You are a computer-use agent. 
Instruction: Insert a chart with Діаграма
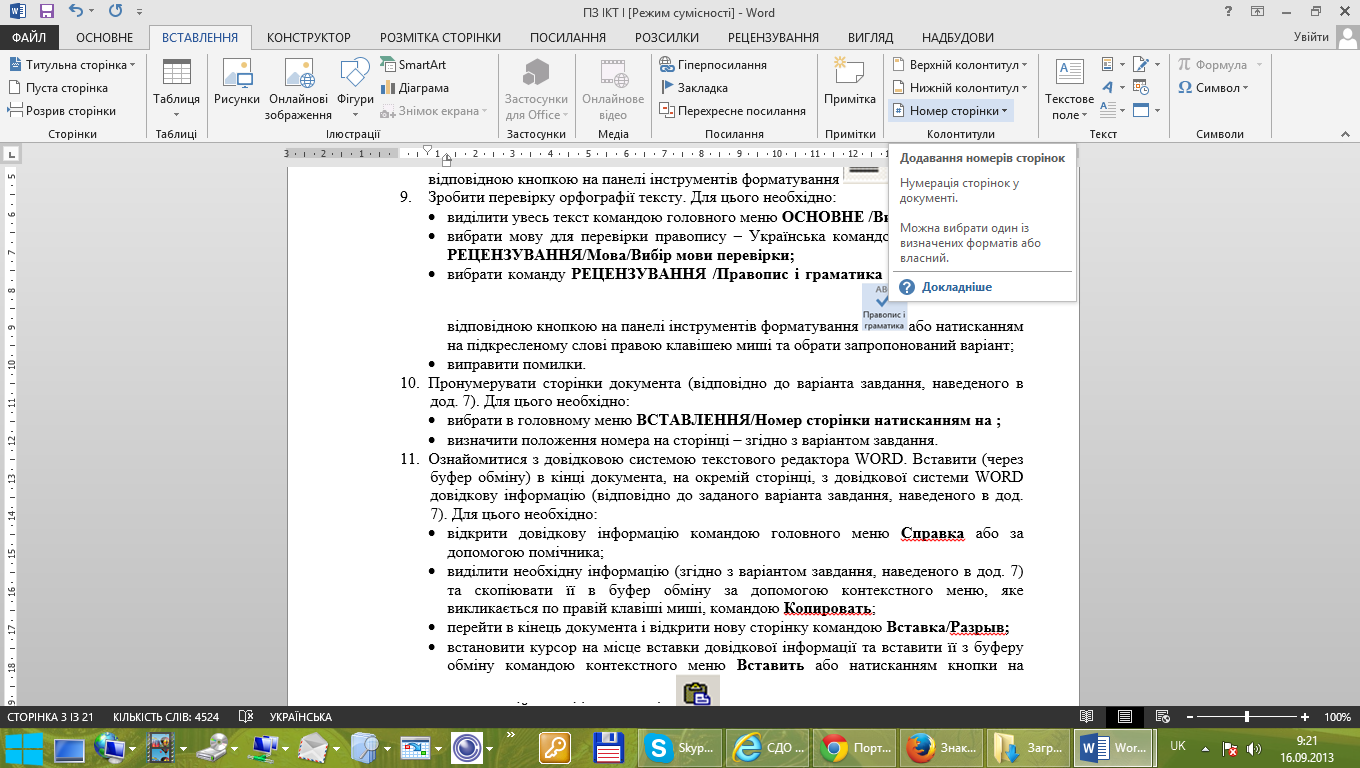[414, 88]
